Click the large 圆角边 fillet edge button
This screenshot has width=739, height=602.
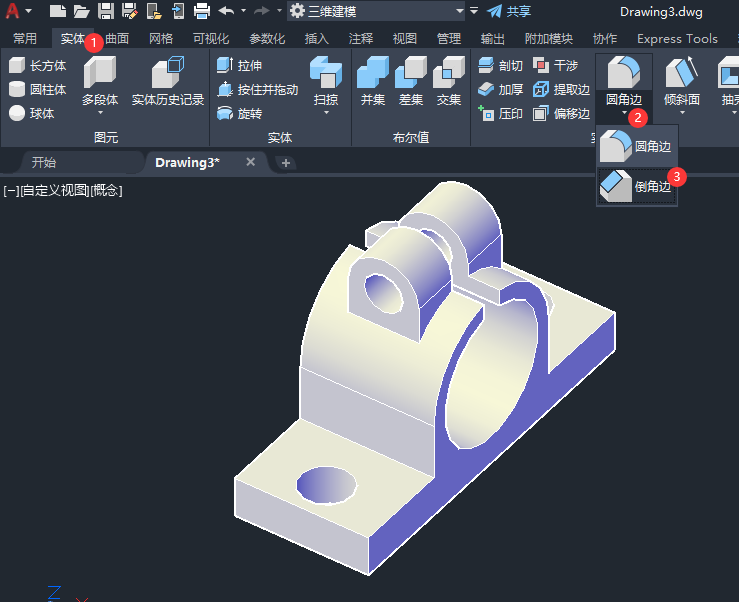[x=624, y=80]
